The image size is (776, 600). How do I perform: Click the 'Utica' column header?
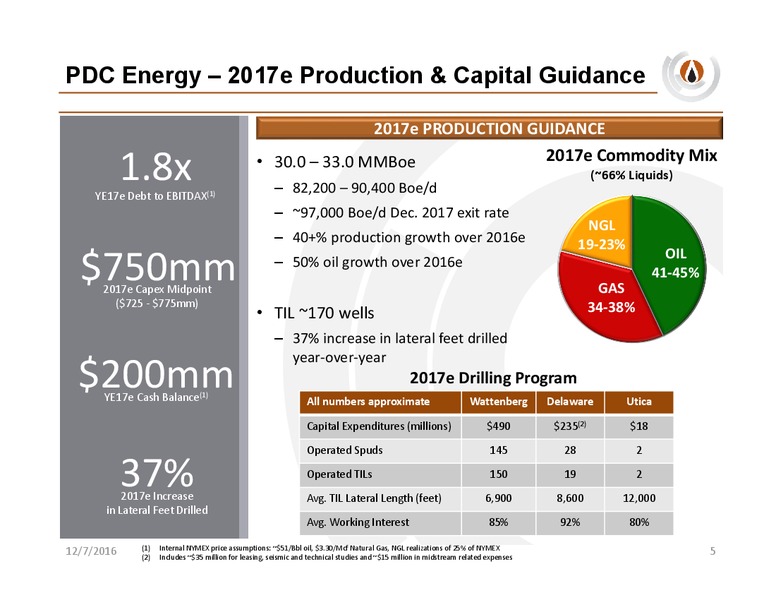tap(639, 401)
